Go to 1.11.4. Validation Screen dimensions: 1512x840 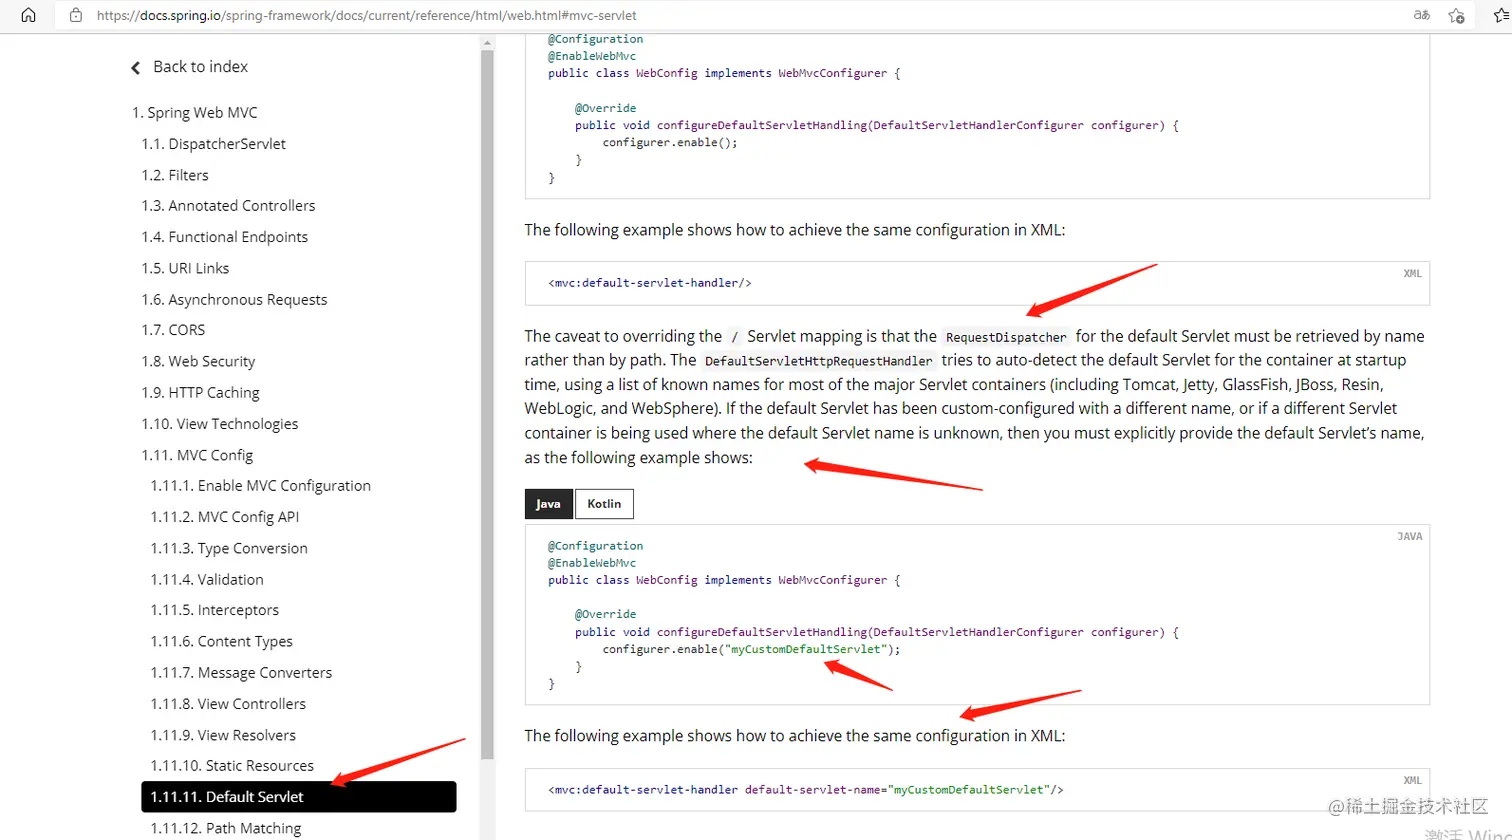207,579
